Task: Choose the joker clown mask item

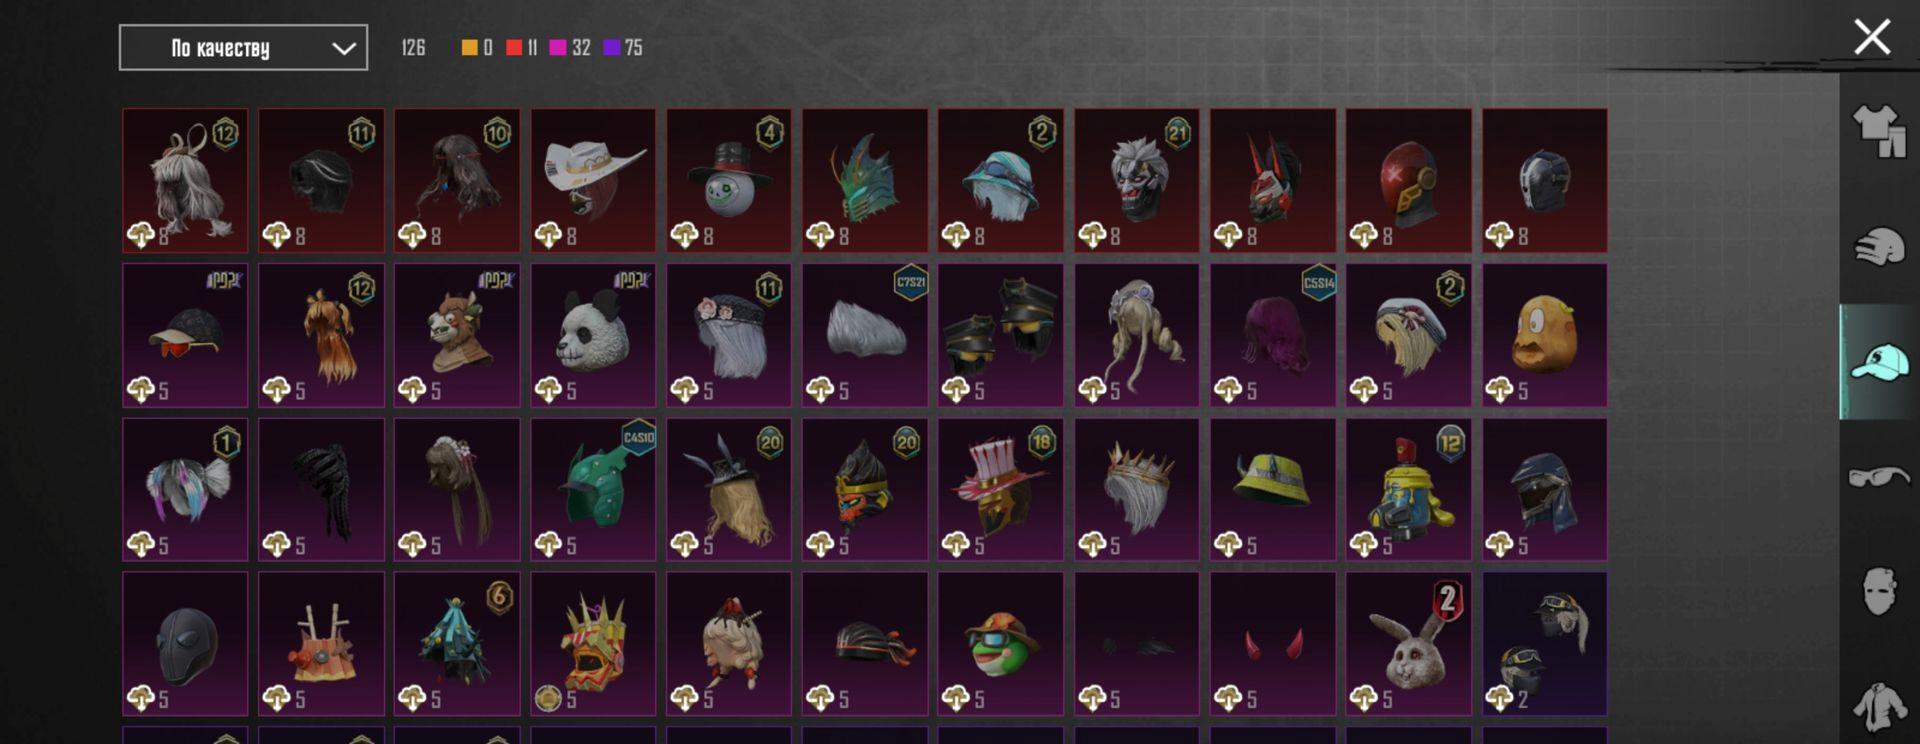Action: pyautogui.click(x=1137, y=180)
